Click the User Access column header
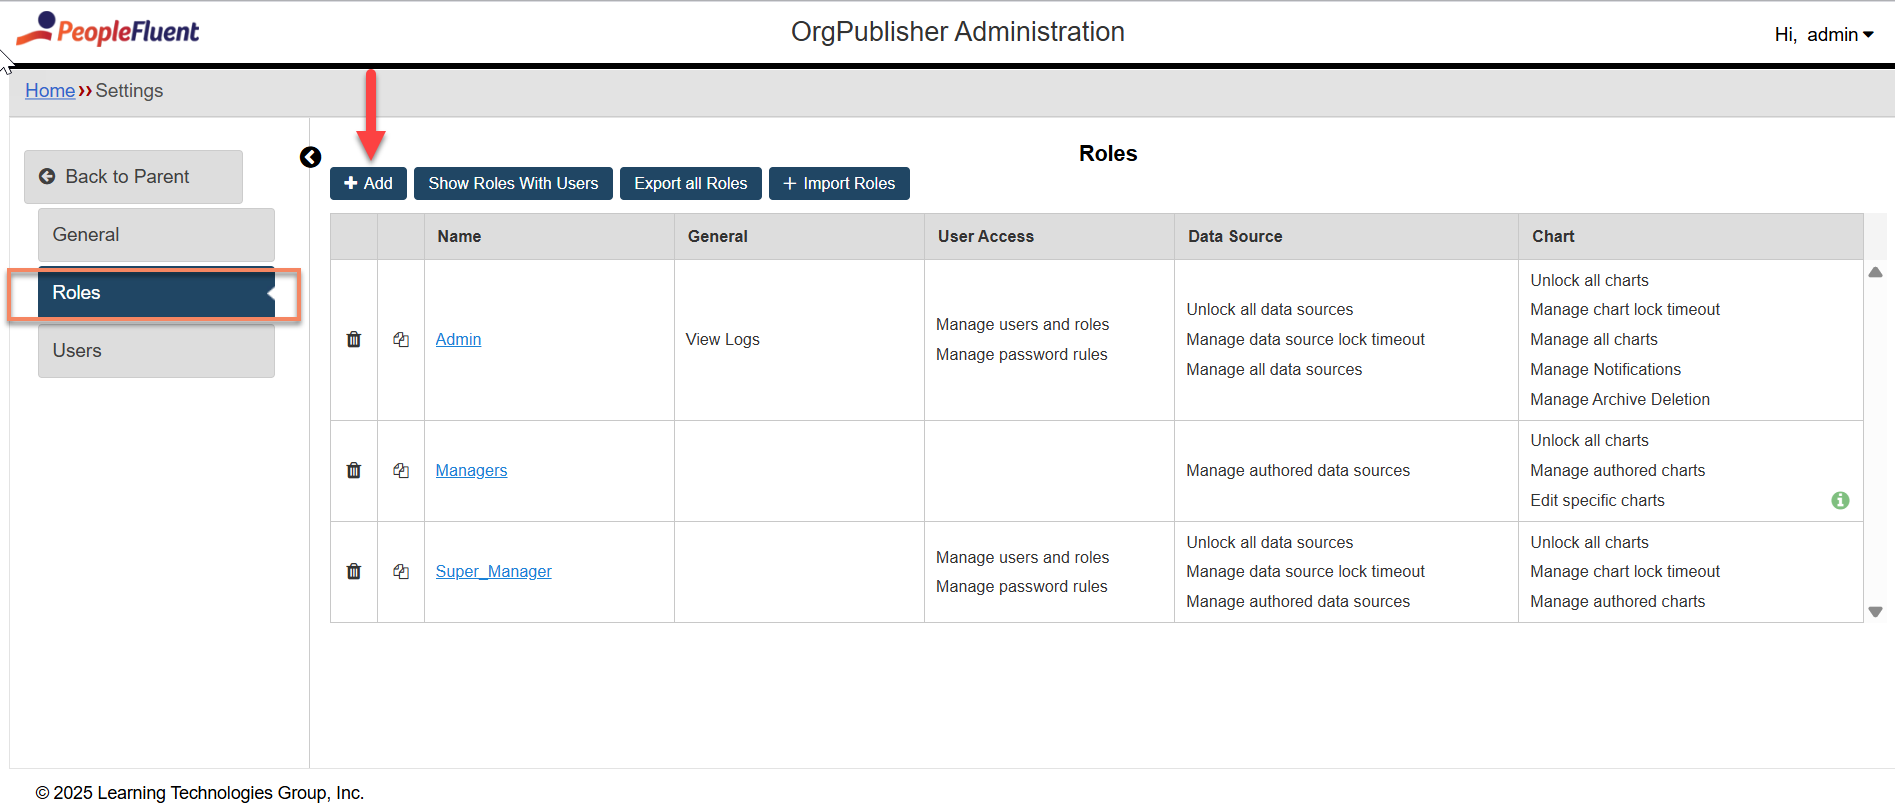1895x808 pixels. pyautogui.click(x=1049, y=236)
